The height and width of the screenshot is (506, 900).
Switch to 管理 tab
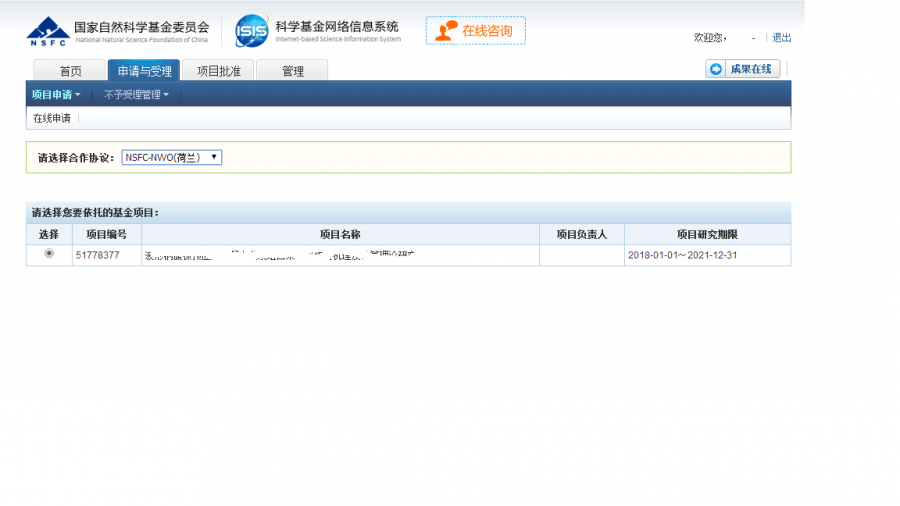[292, 71]
